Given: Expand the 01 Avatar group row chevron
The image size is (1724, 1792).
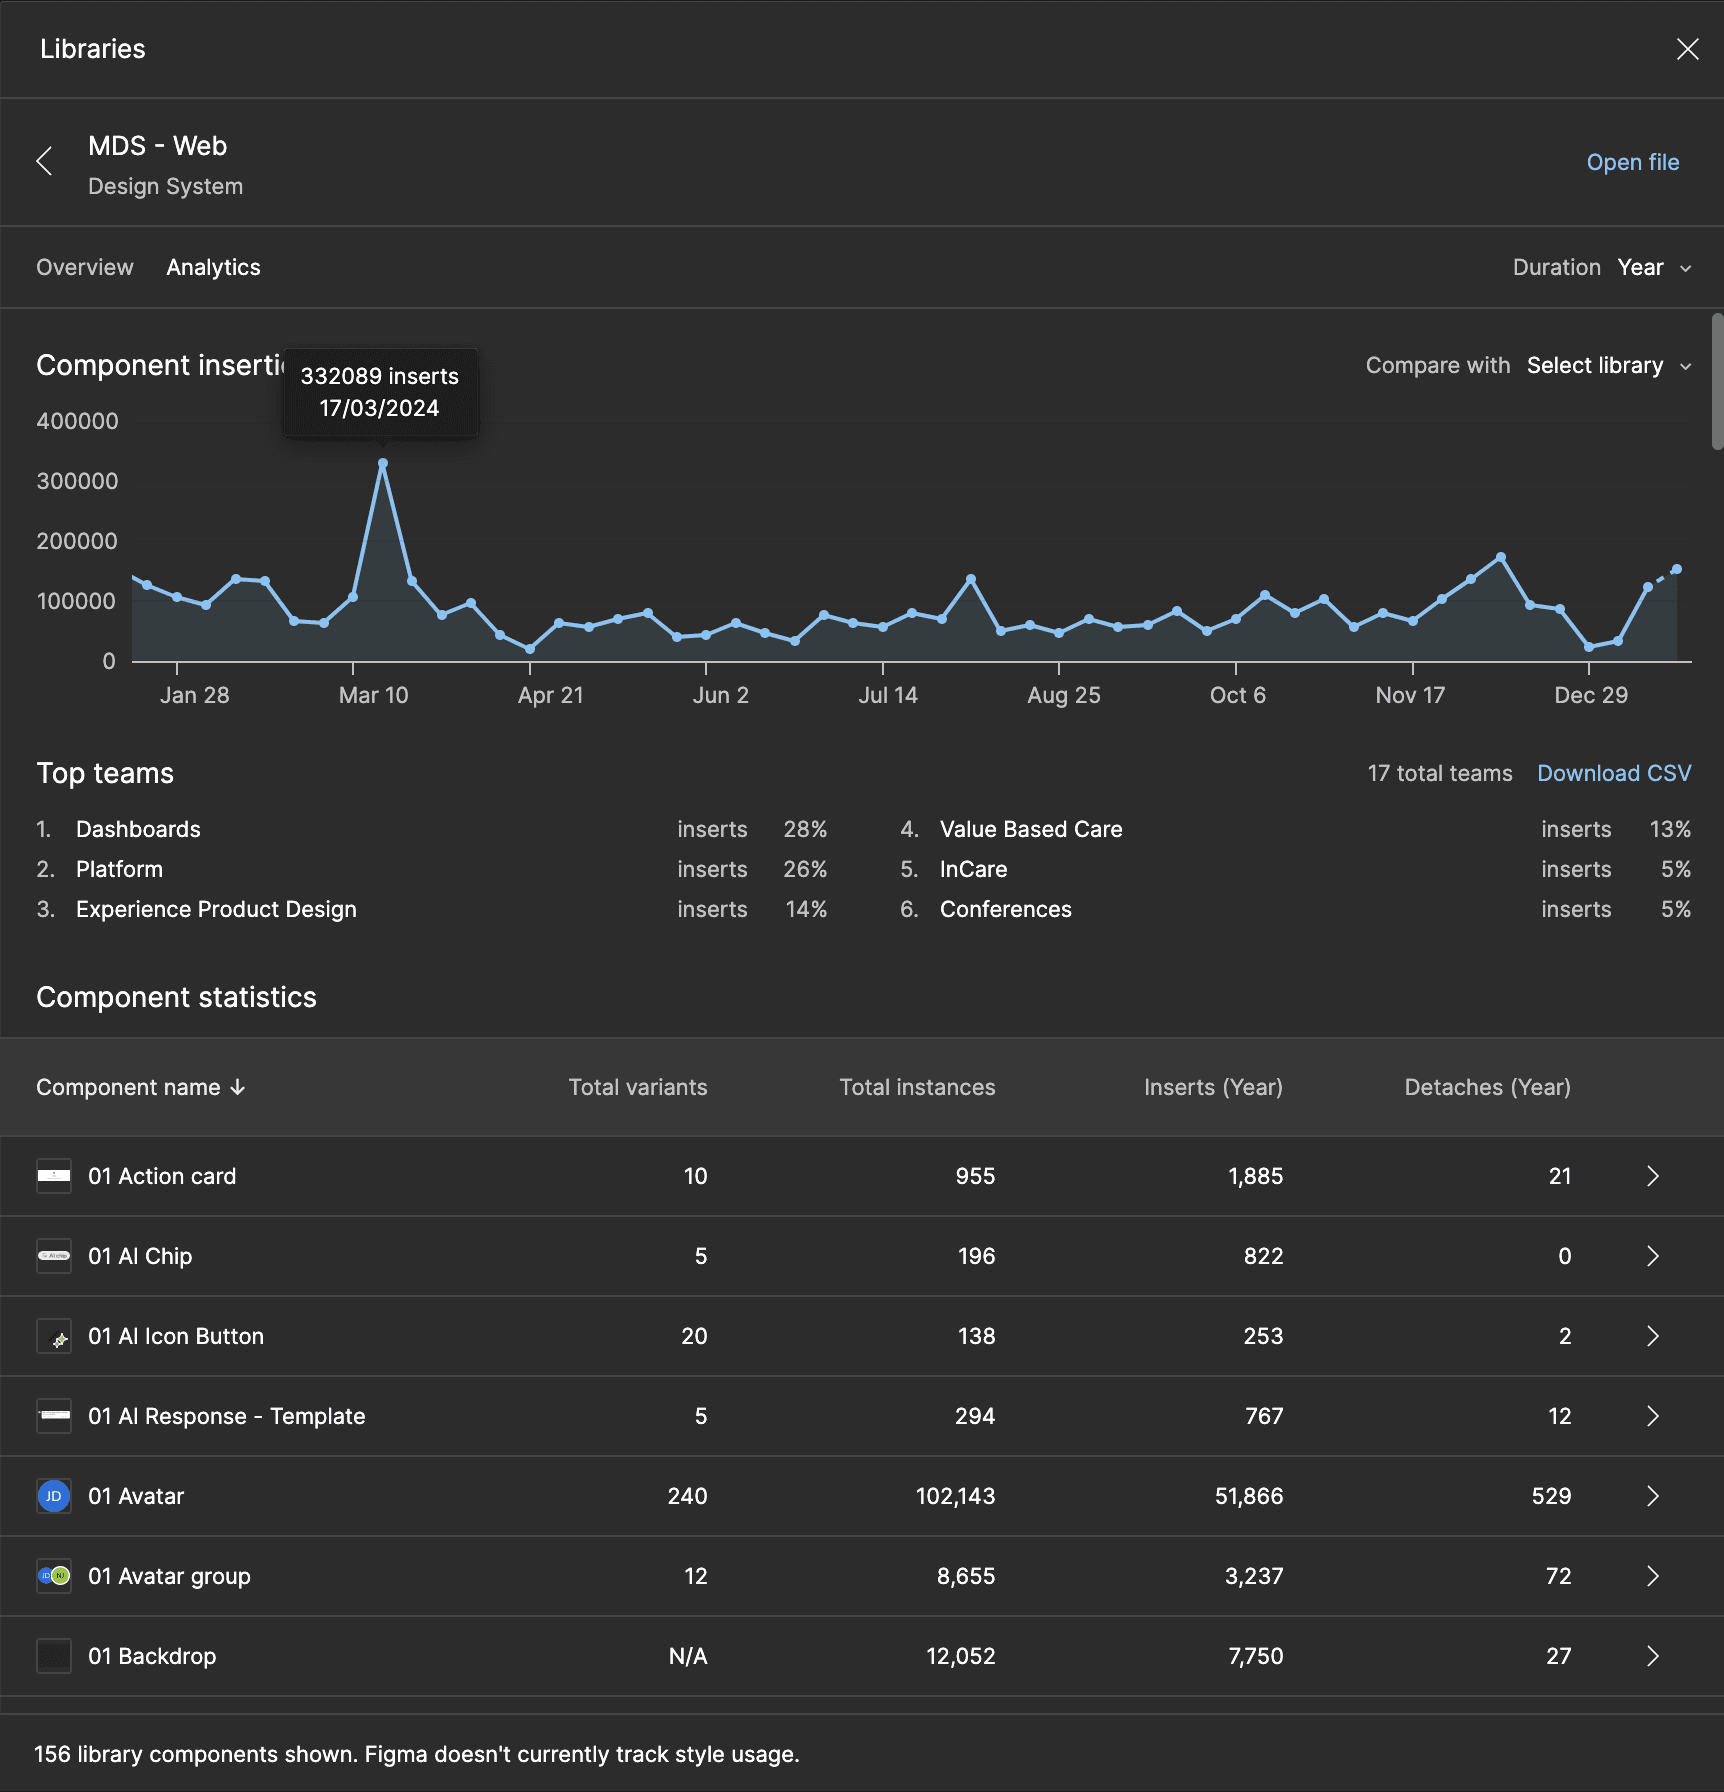Looking at the screenshot, I should click(x=1652, y=1576).
